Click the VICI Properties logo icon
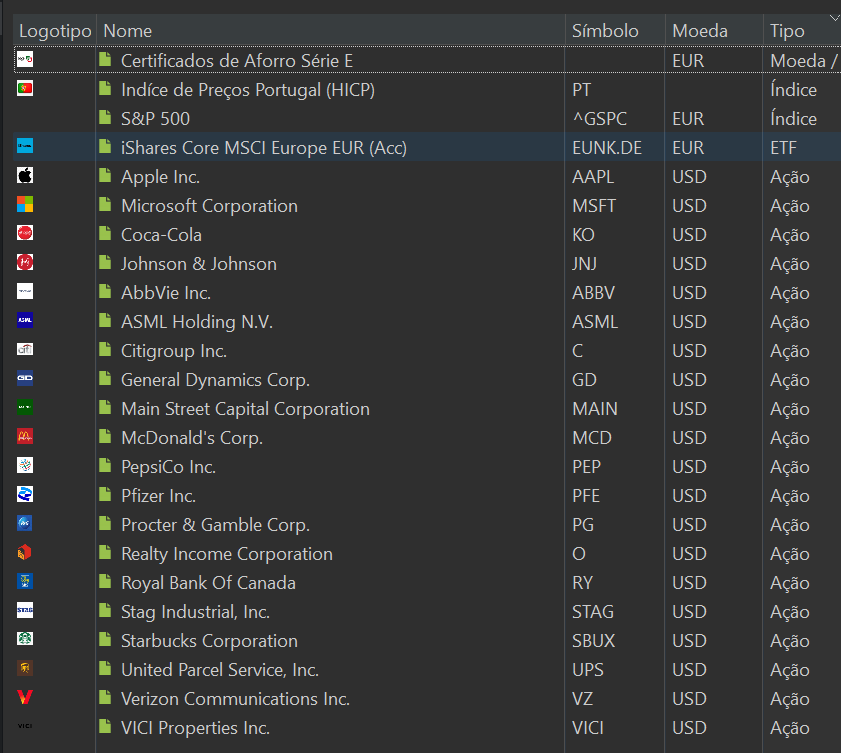Screen dimensions: 841x753 pyautogui.click(x=25, y=726)
